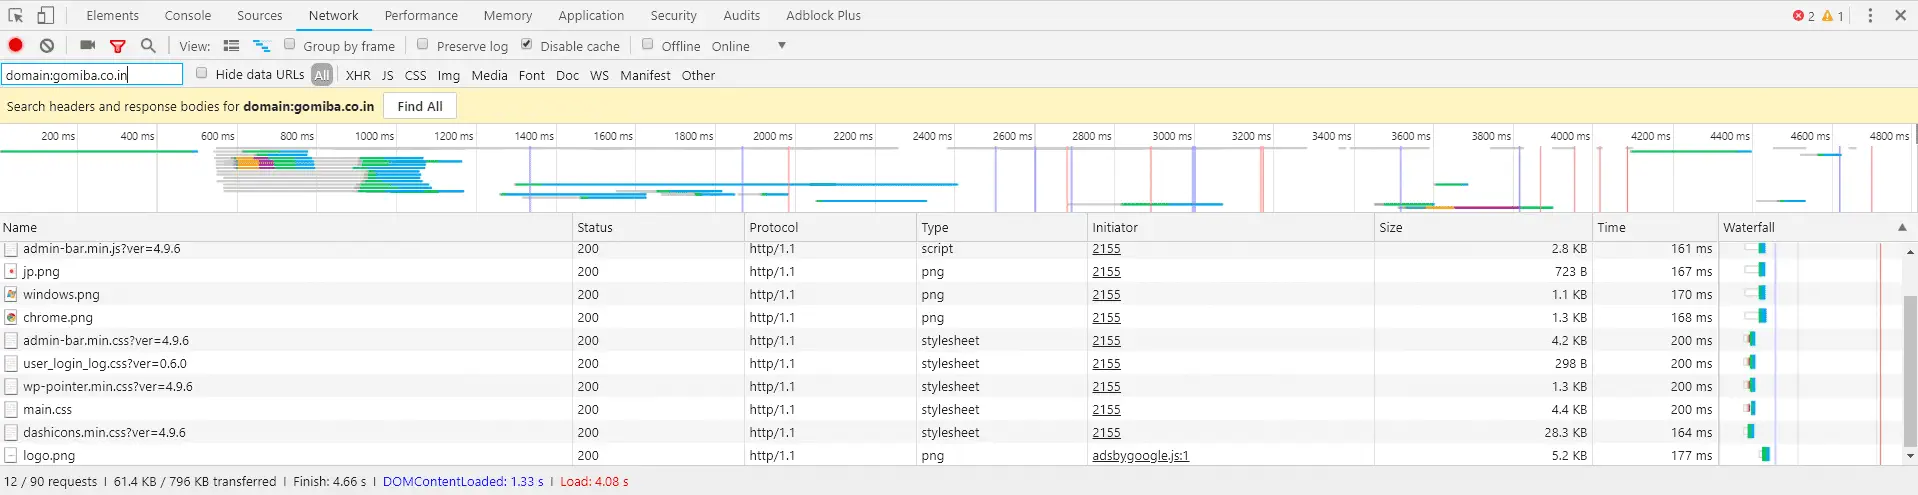Click the capture screenshots camera icon
The image size is (1918, 495).
pos(88,45)
